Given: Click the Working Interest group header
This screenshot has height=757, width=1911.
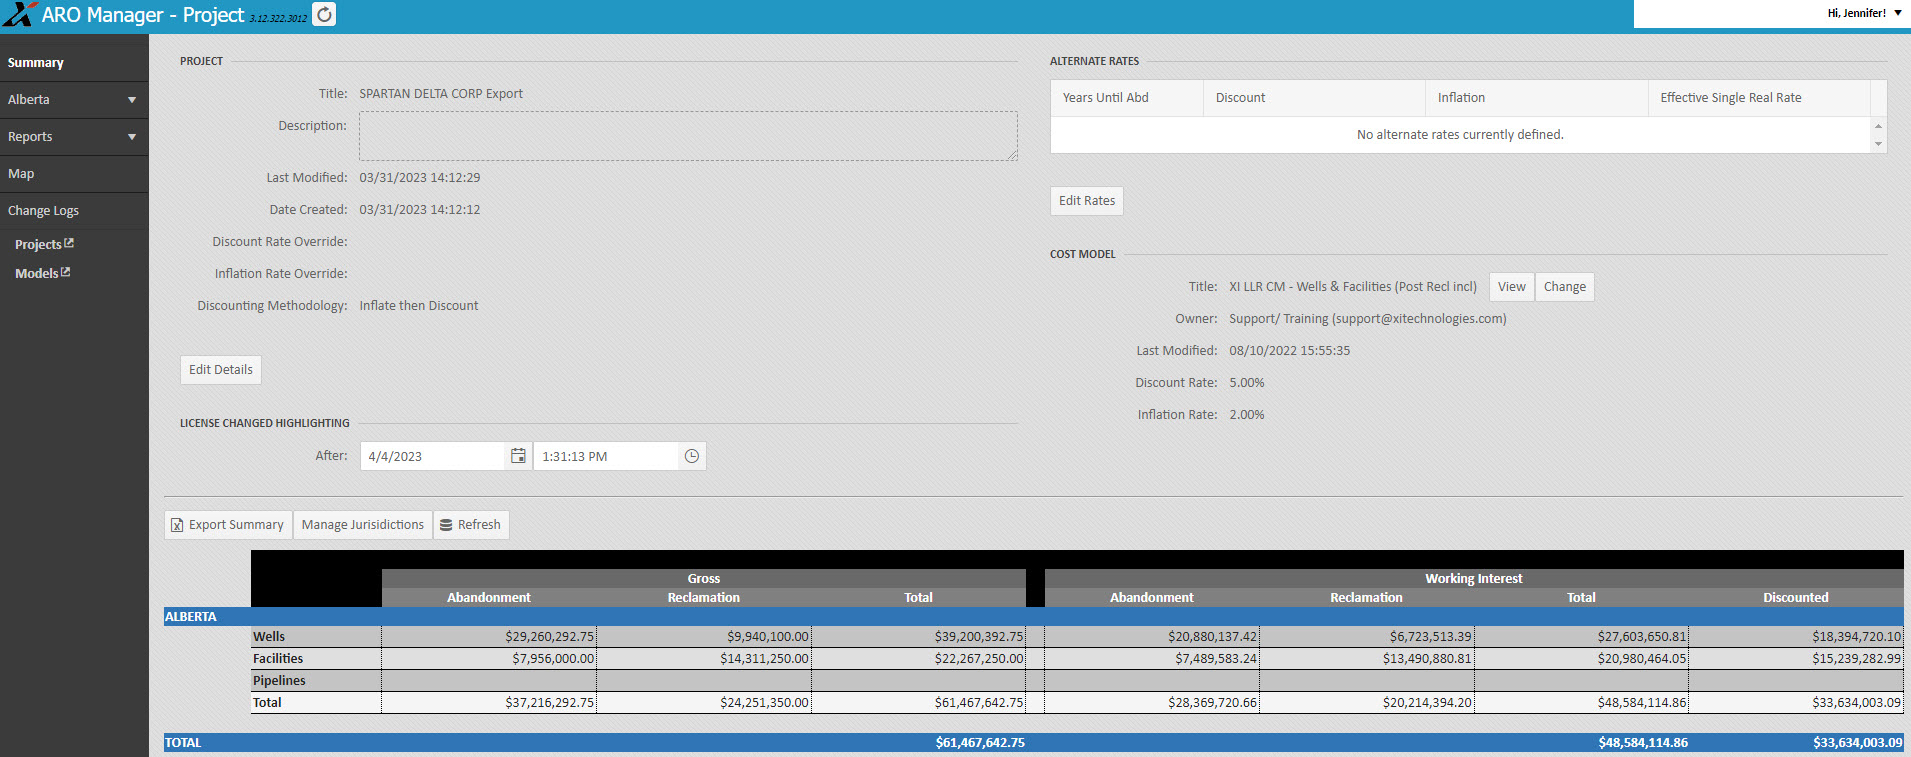Looking at the screenshot, I should (1474, 579).
